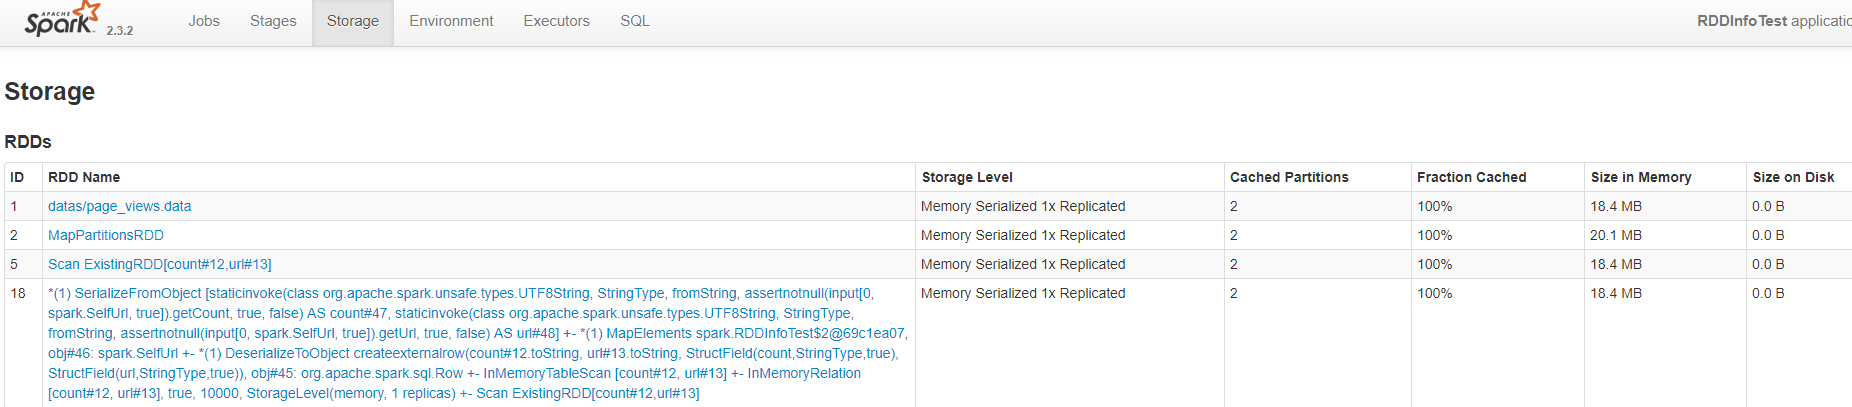Click the Apache Spark logo
Image resolution: width=1852 pixels, height=407 pixels.
[x=62, y=20]
